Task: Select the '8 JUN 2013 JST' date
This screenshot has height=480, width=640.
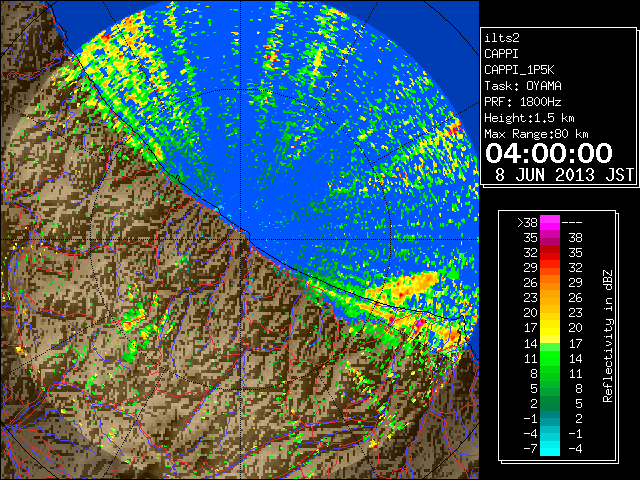Action: click(564, 175)
